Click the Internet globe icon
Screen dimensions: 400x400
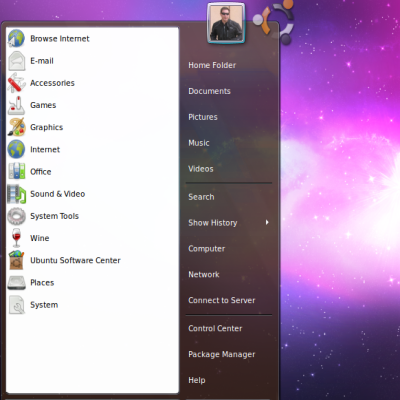click(16, 149)
